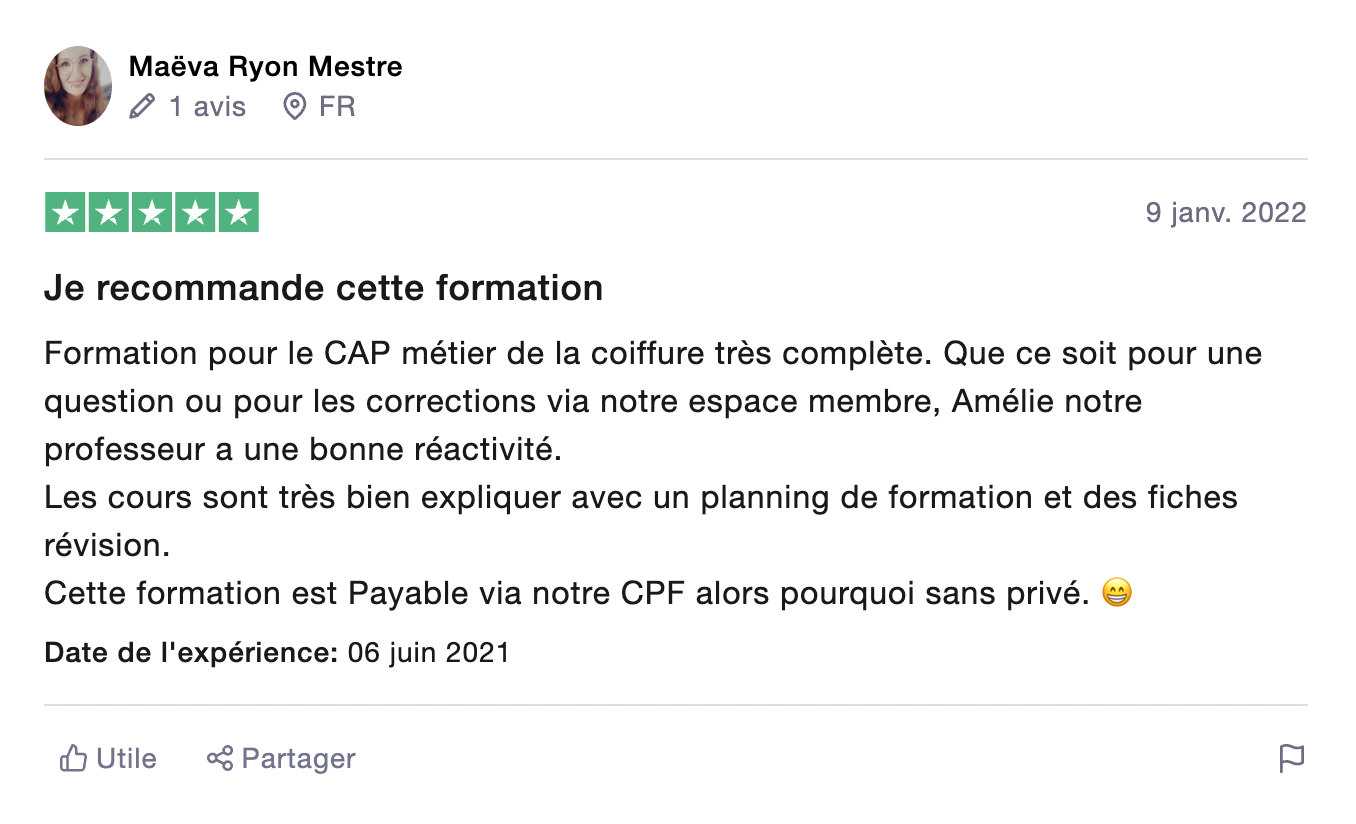Open Maëva Ryon Mestre's profile photo
Screen dimensions: 1356x824
[x=78, y=86]
